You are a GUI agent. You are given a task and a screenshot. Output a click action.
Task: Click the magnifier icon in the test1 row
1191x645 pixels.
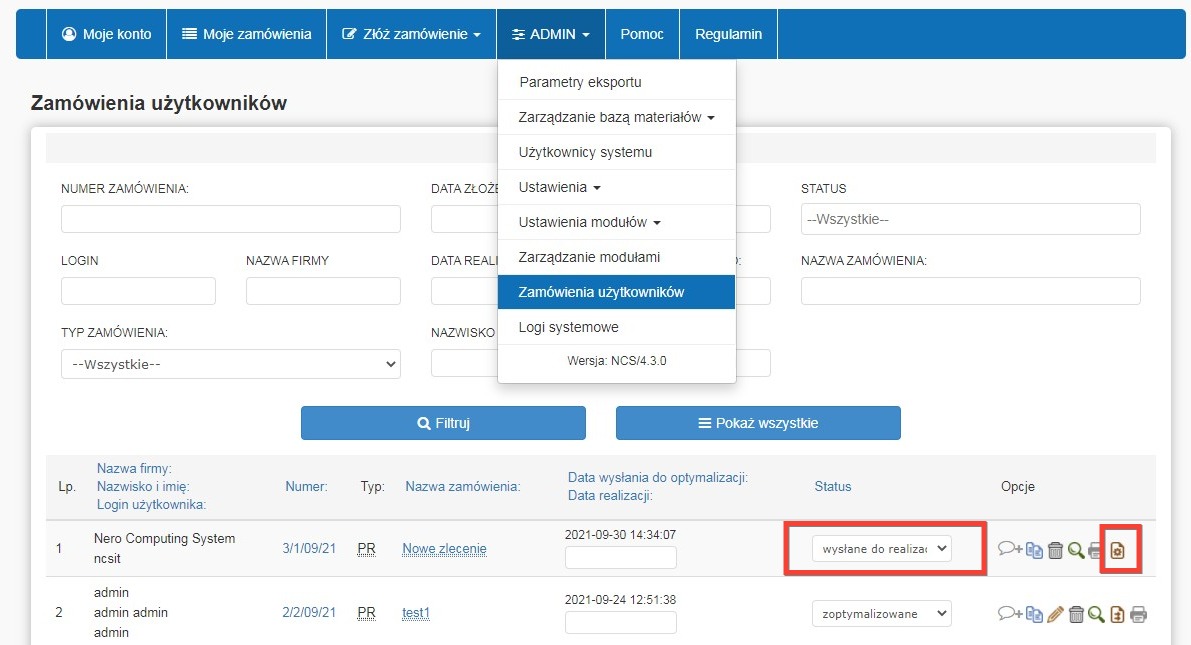[1096, 614]
